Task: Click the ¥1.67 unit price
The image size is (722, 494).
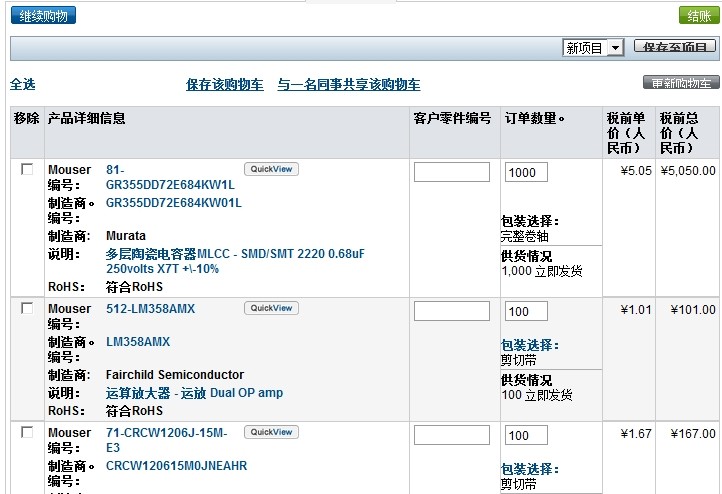Action: pyautogui.click(x=636, y=434)
